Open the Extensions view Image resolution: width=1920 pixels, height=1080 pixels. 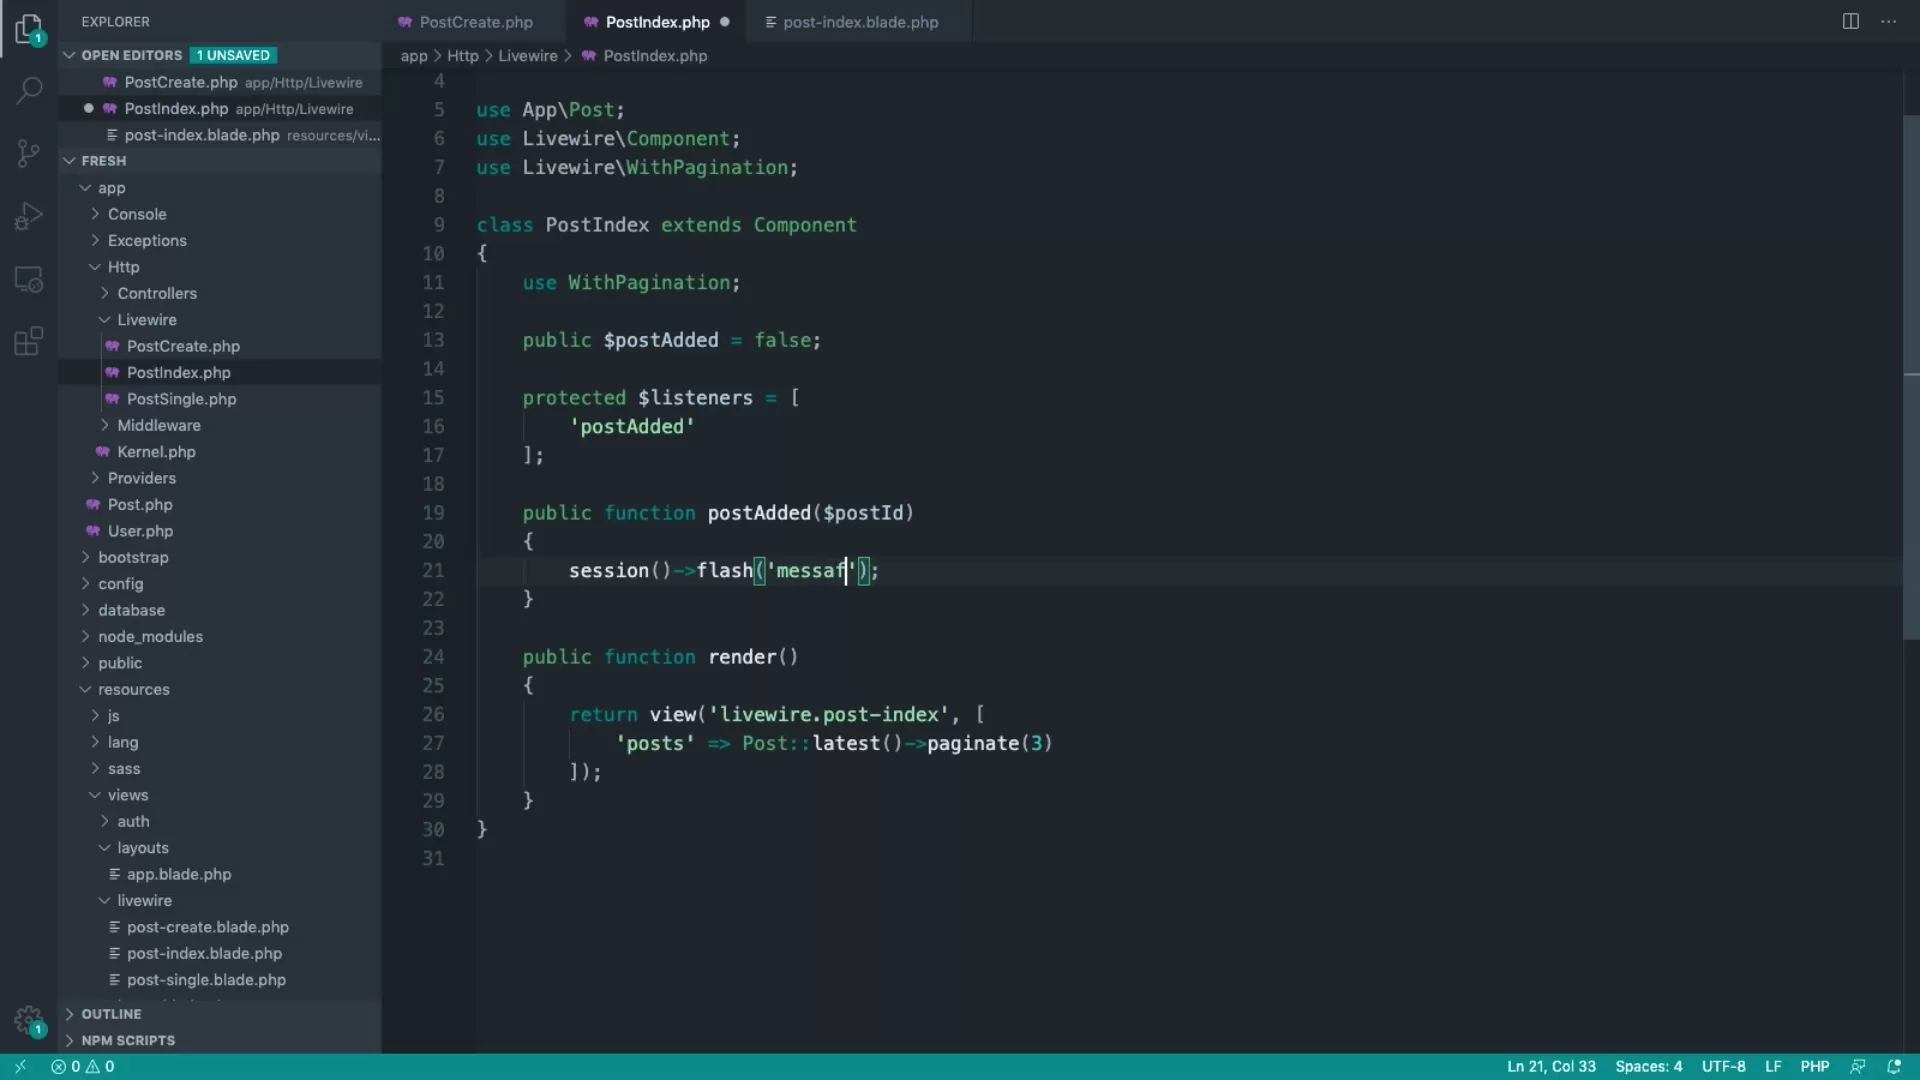click(28, 341)
